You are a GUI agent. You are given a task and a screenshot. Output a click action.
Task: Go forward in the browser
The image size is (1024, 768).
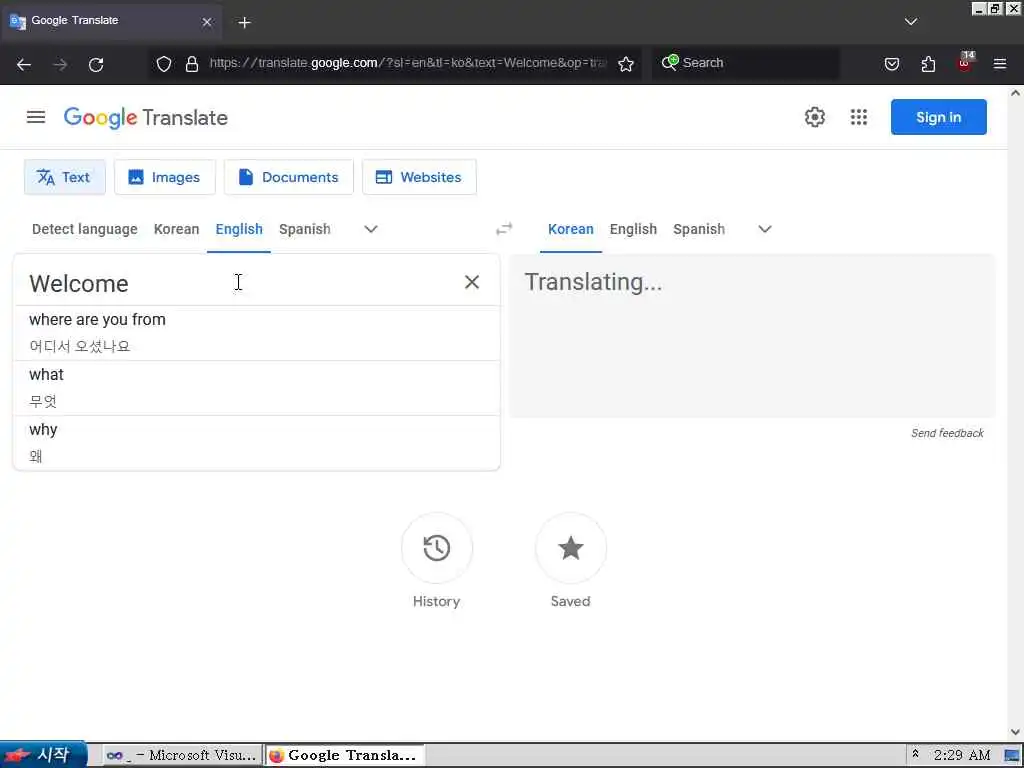[x=60, y=64]
